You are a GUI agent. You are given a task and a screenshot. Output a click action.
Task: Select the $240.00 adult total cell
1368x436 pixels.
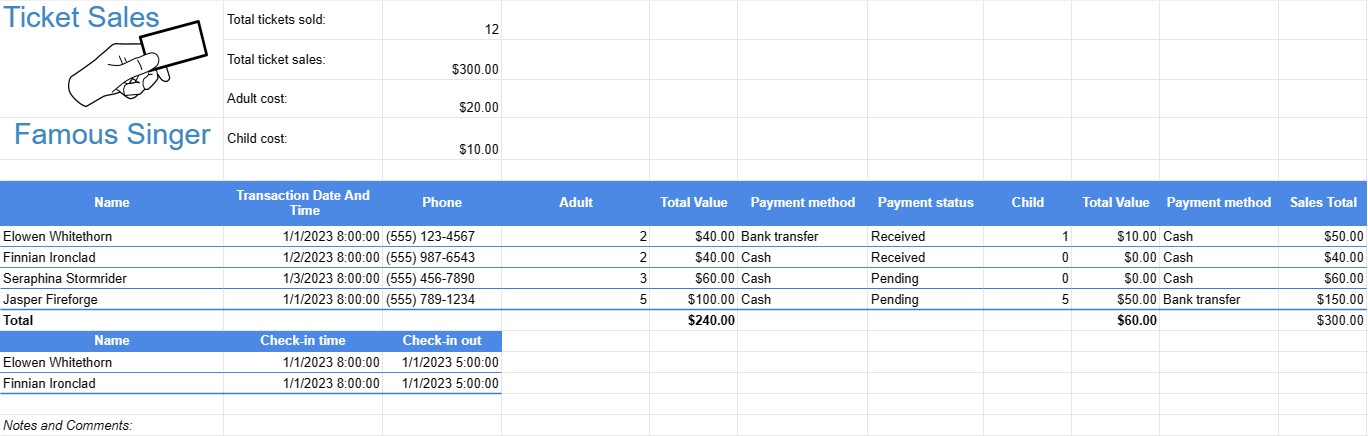coord(711,320)
